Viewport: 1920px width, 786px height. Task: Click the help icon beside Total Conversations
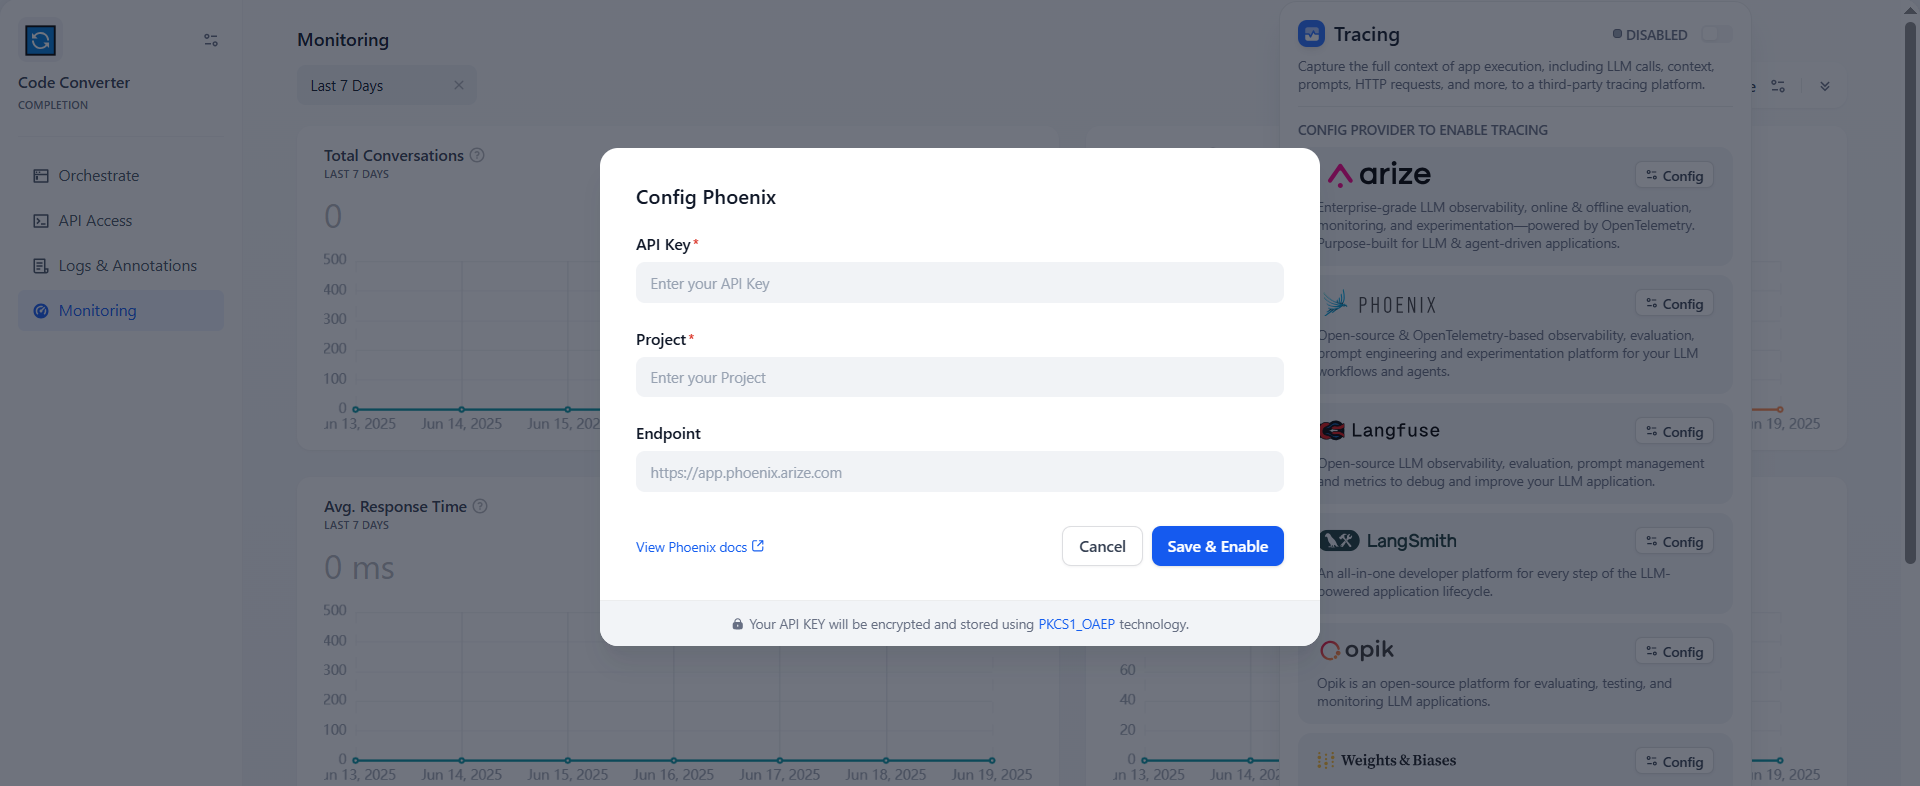click(x=478, y=155)
